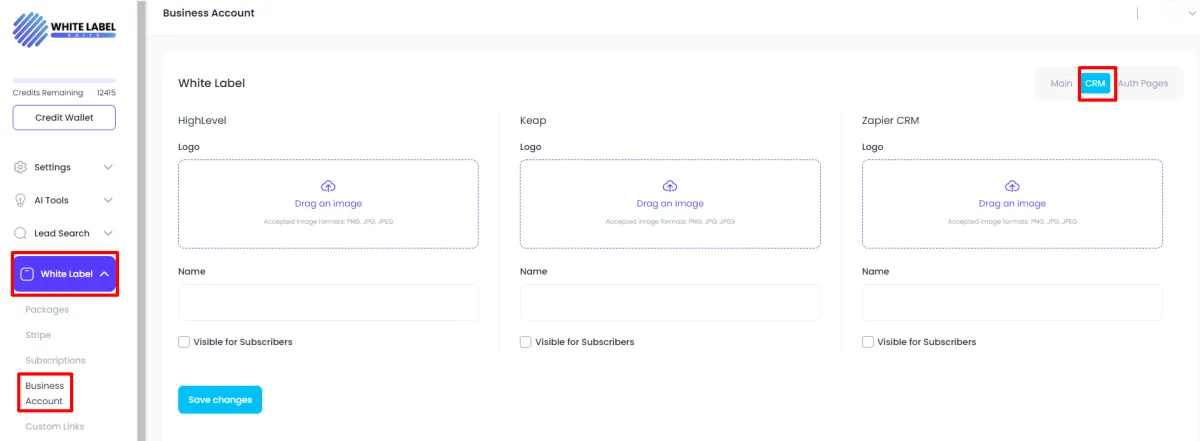The width and height of the screenshot is (1200, 441).
Task: Open Packages in the sidebar
Action: click(47, 309)
